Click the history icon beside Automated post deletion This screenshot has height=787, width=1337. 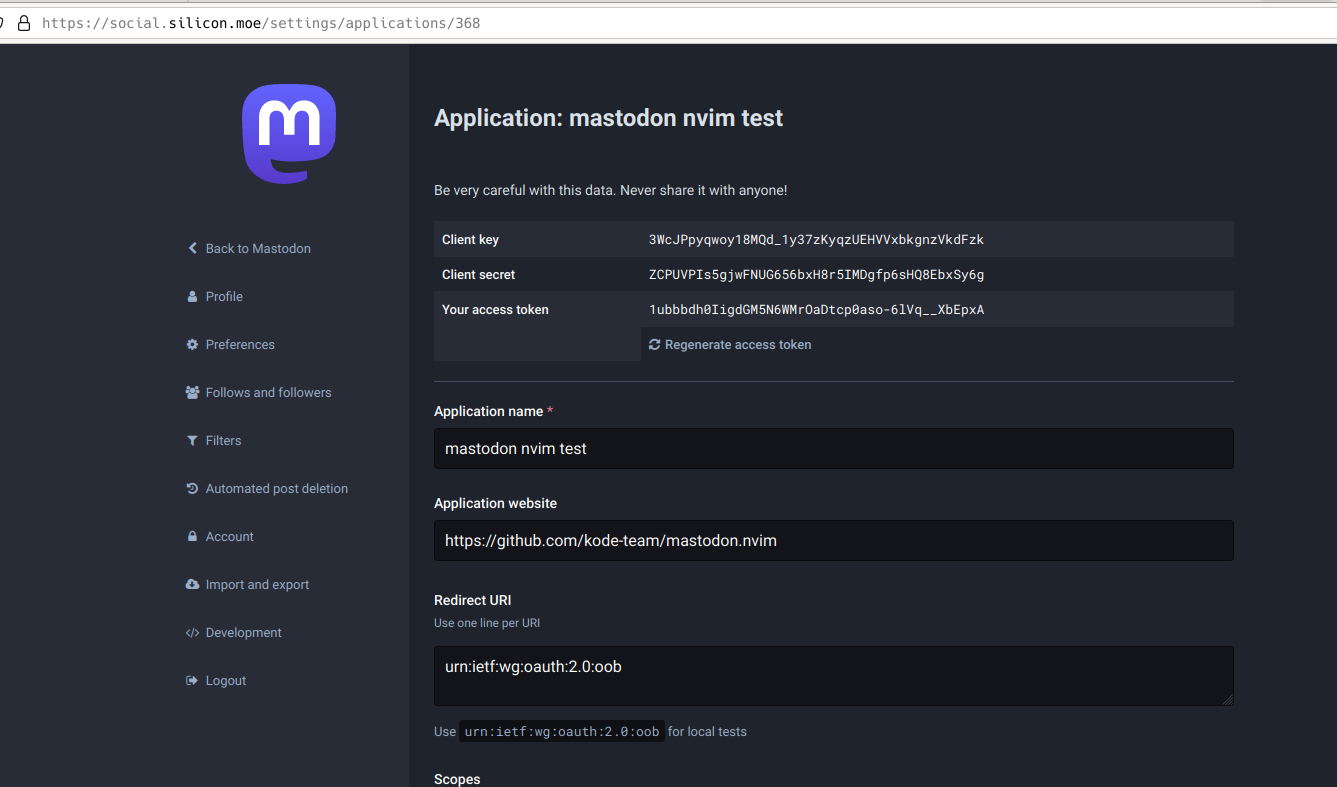pyautogui.click(x=192, y=488)
